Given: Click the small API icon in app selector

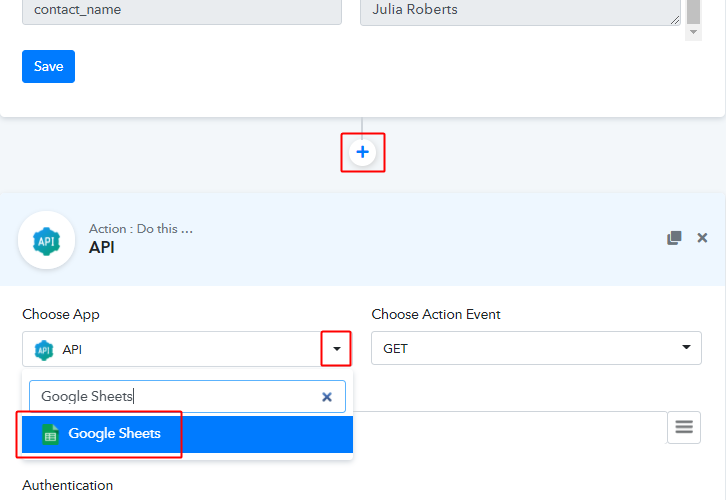Looking at the screenshot, I should tap(44, 350).
